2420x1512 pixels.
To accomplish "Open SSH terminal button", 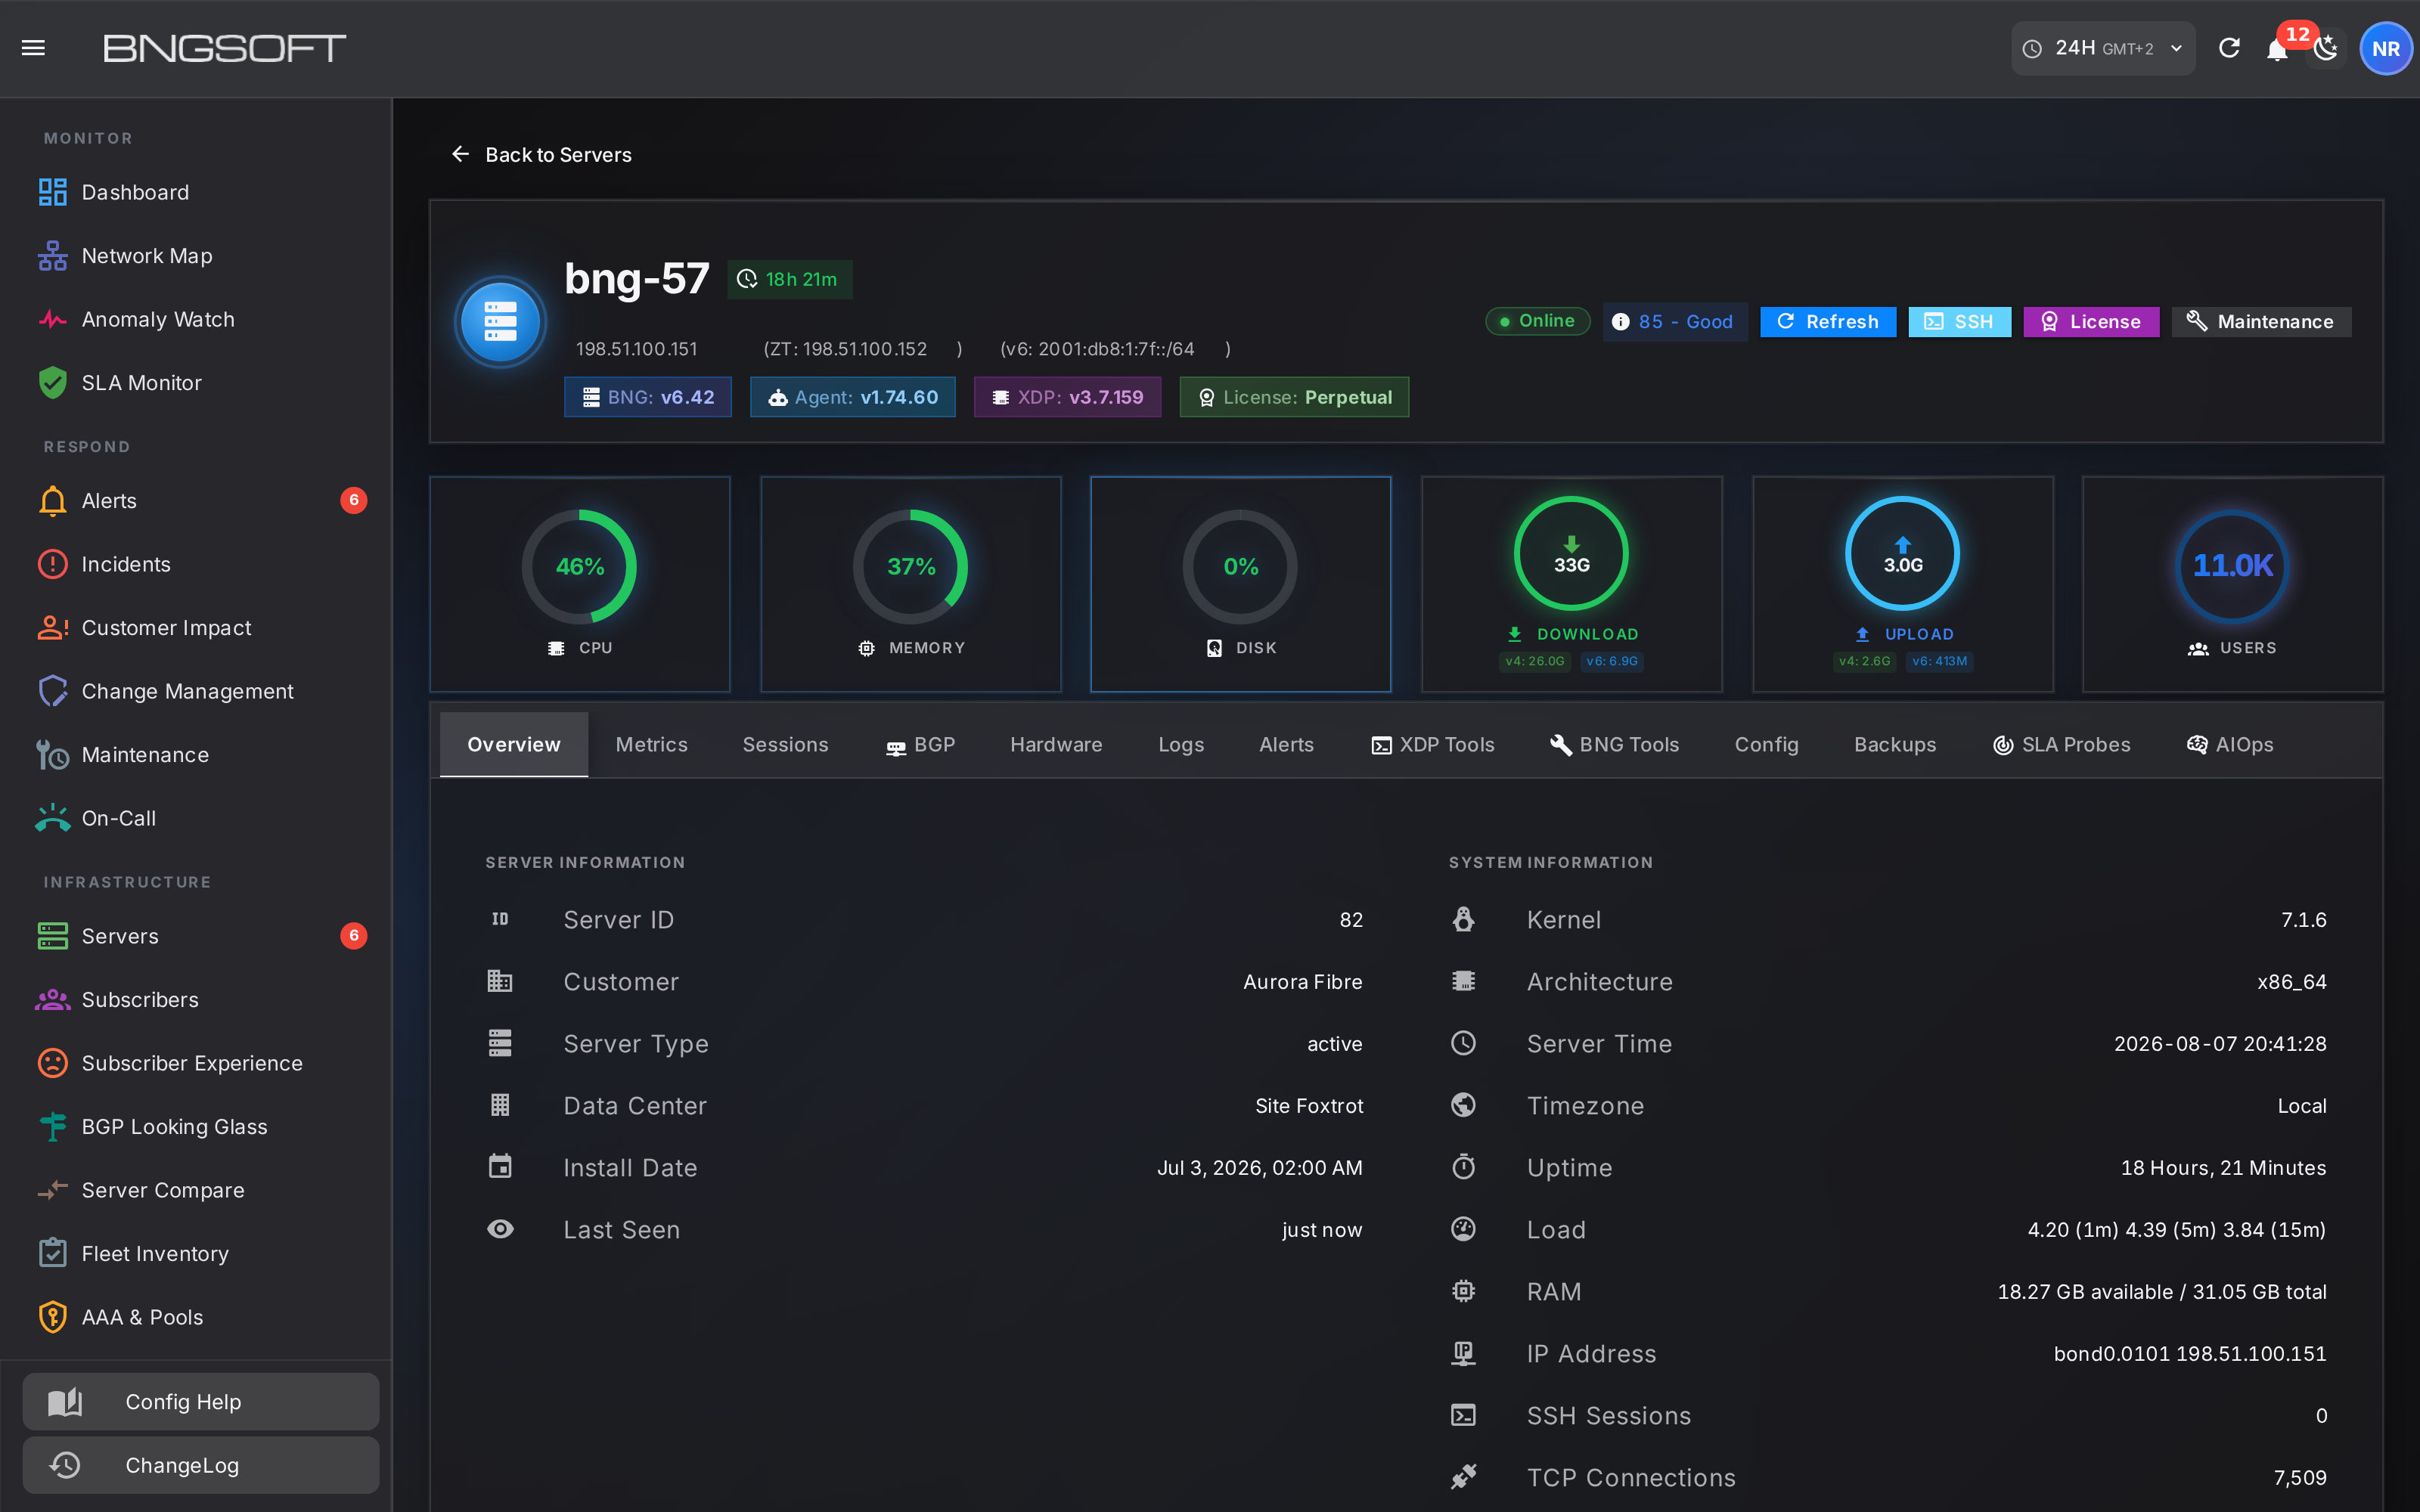I will (x=1959, y=322).
